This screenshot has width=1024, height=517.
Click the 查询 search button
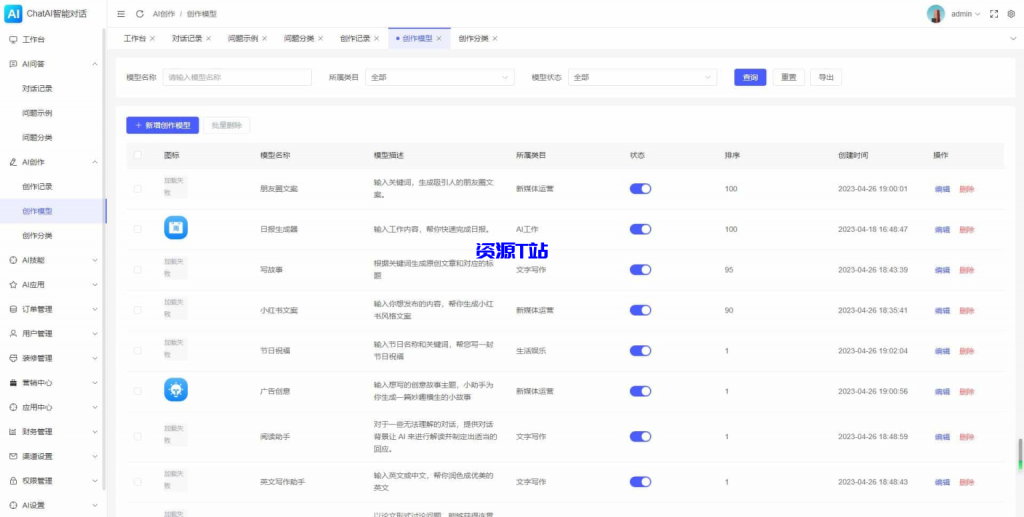(x=750, y=77)
